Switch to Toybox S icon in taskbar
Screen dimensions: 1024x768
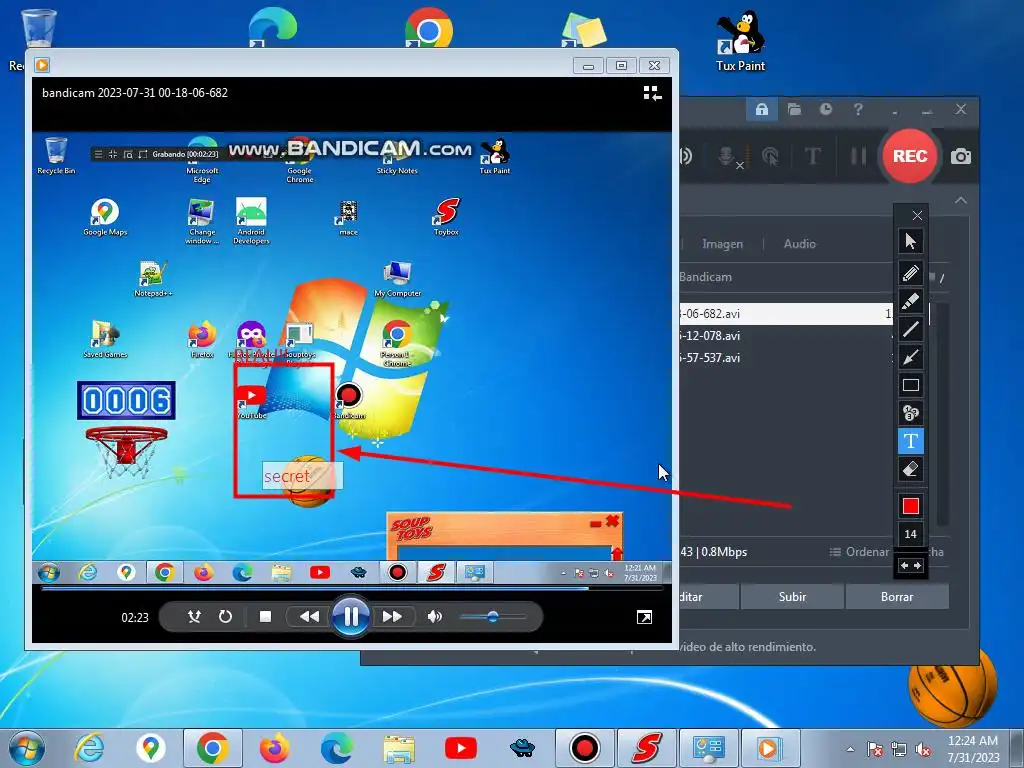[x=647, y=748]
